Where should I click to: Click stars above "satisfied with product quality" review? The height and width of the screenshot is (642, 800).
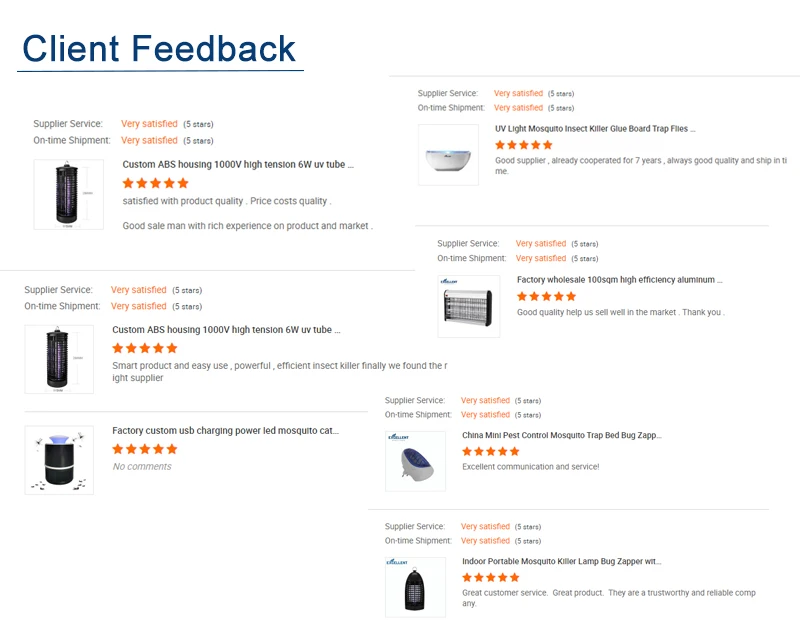(x=155, y=183)
